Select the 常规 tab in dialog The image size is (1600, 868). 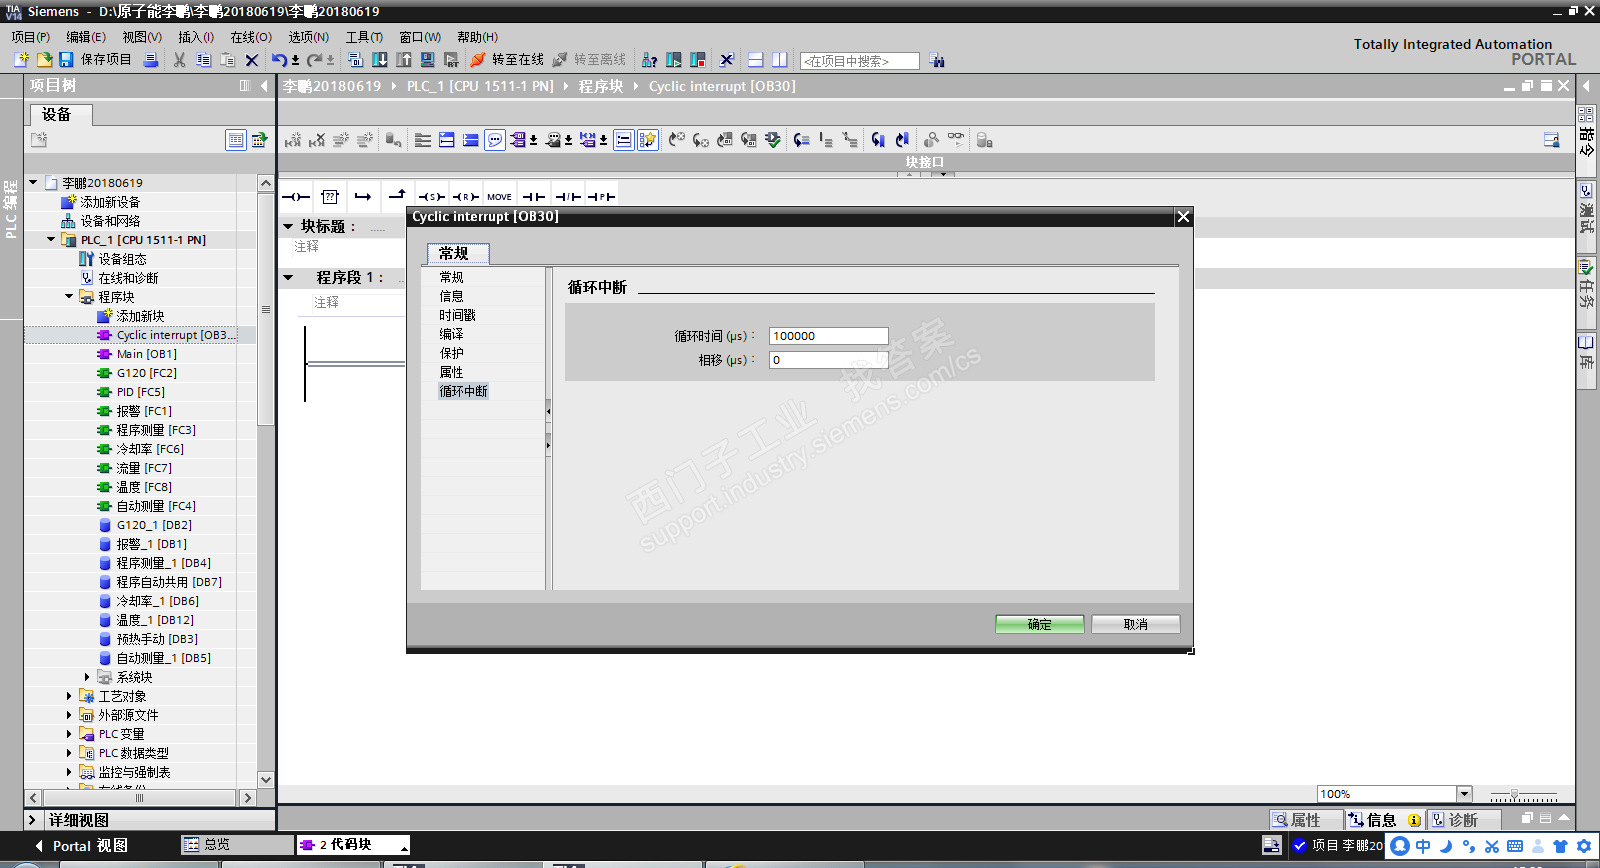coord(458,254)
